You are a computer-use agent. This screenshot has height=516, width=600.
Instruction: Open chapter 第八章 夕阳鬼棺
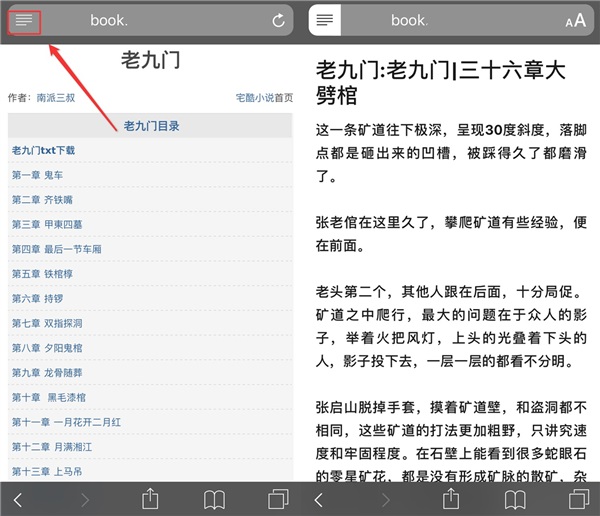[x=47, y=348]
